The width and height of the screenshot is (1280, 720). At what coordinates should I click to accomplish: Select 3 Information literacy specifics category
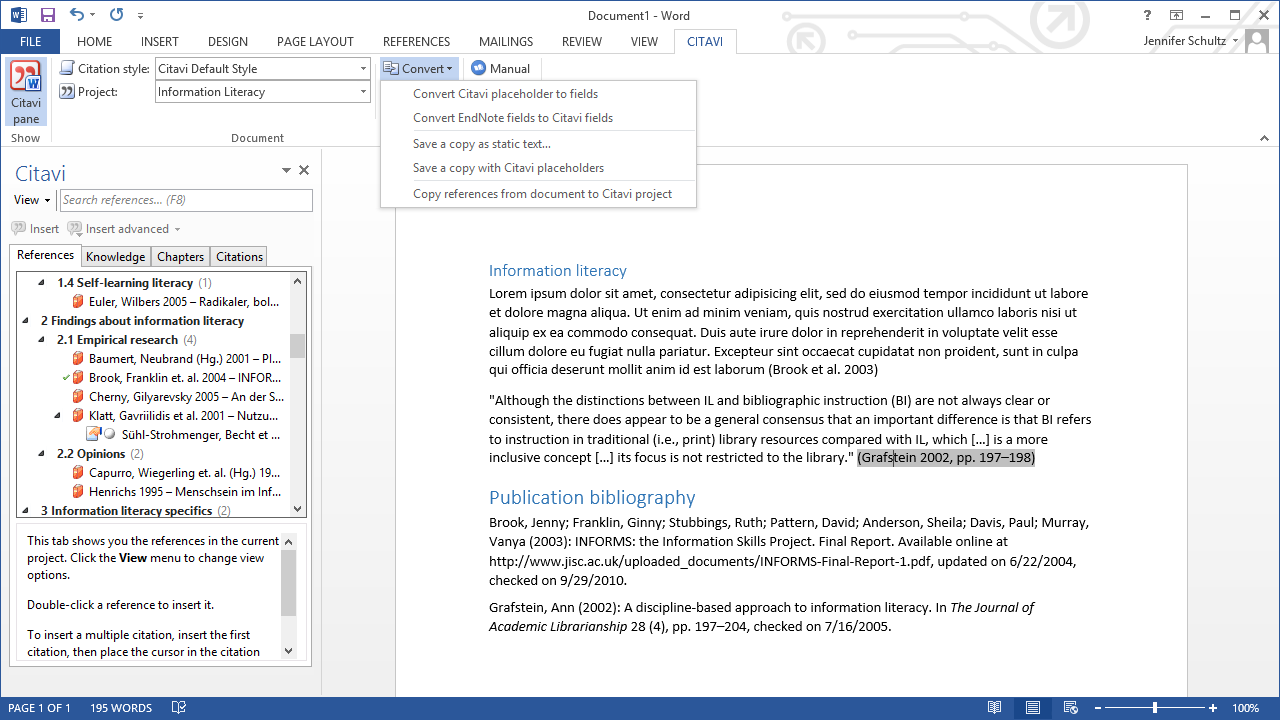tap(126, 511)
